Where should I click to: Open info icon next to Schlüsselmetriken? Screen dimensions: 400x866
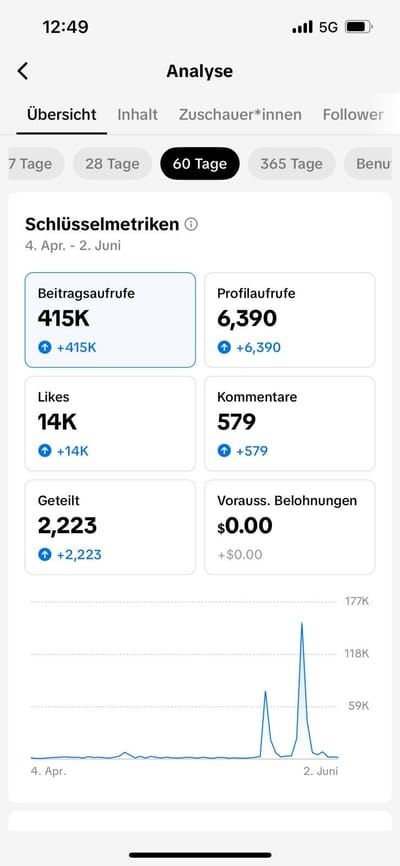pos(191,224)
